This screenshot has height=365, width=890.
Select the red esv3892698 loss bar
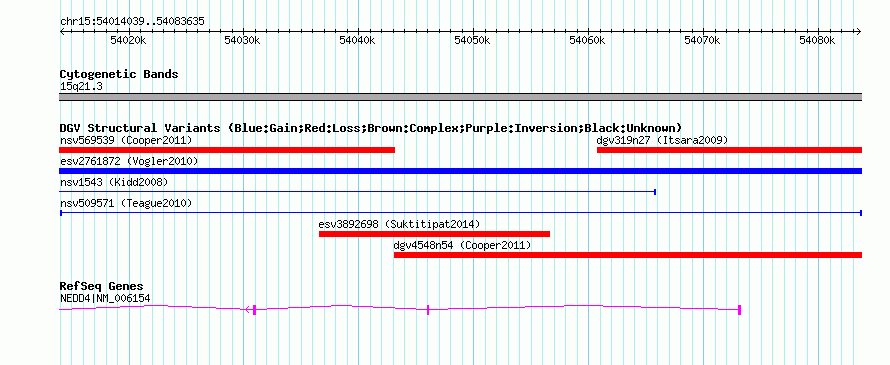[434, 234]
